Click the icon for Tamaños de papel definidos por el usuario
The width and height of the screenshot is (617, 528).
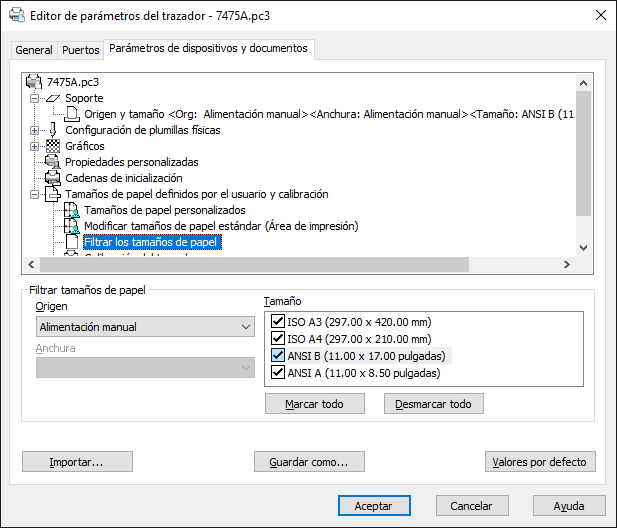53,194
